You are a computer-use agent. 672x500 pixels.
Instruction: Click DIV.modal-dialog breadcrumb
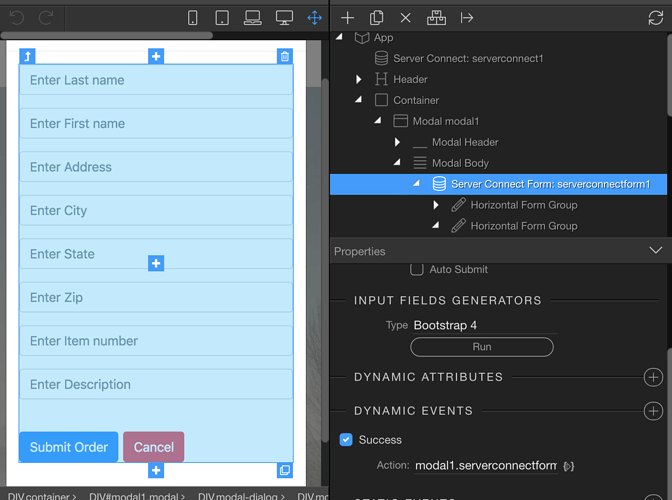(x=238, y=496)
